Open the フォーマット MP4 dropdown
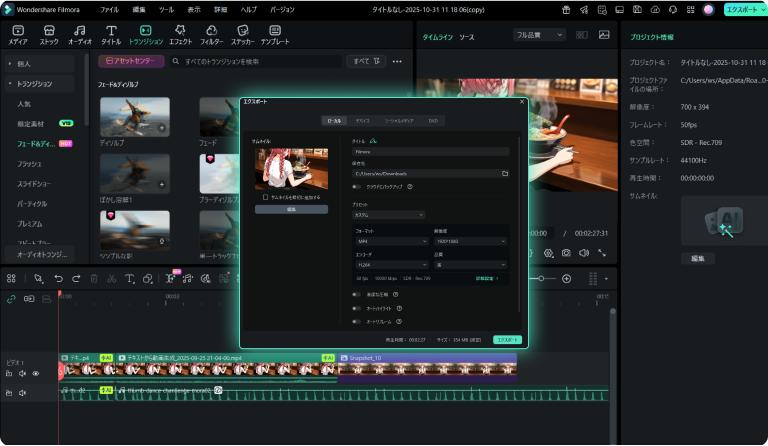768x446 pixels. click(390, 243)
